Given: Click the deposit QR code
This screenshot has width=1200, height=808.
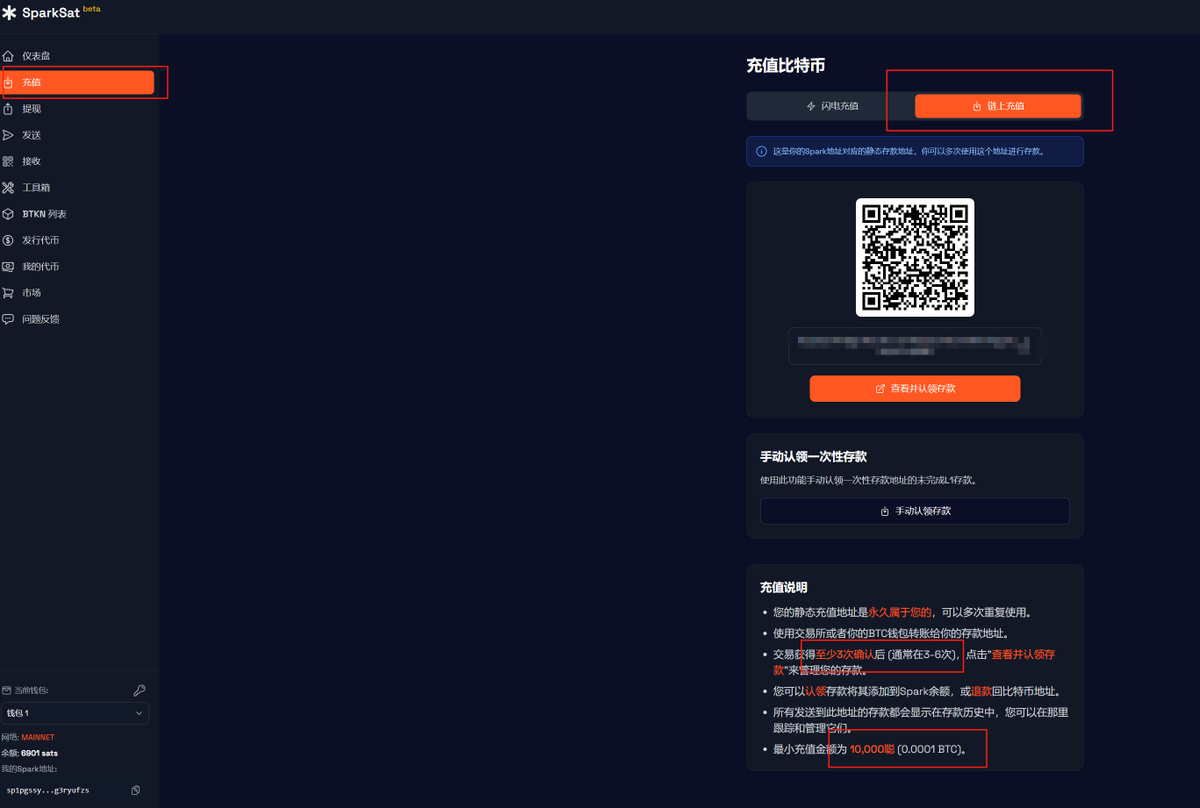Looking at the screenshot, I should [915, 257].
